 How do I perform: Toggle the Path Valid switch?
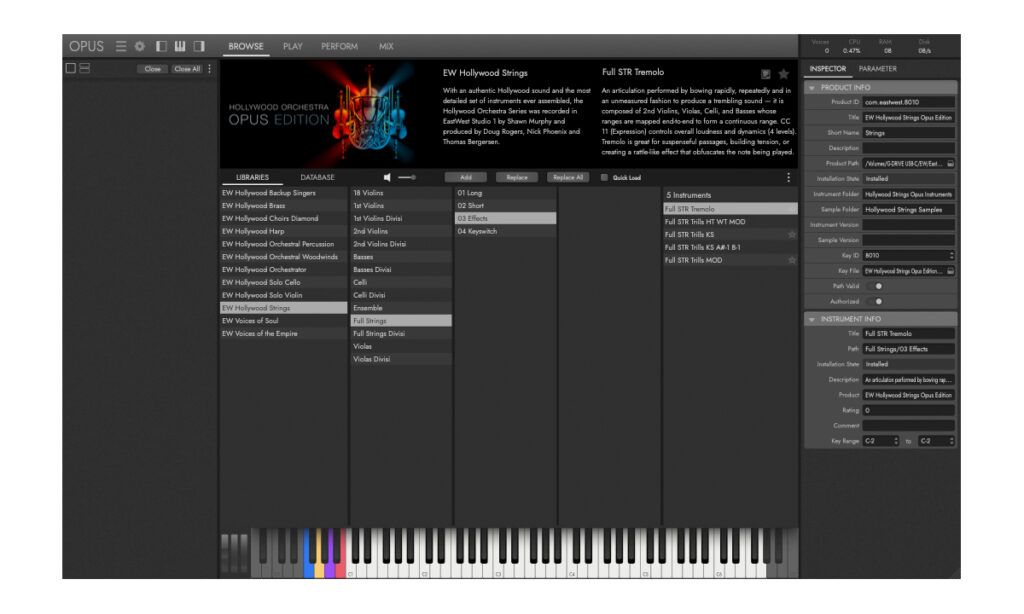tap(875, 286)
